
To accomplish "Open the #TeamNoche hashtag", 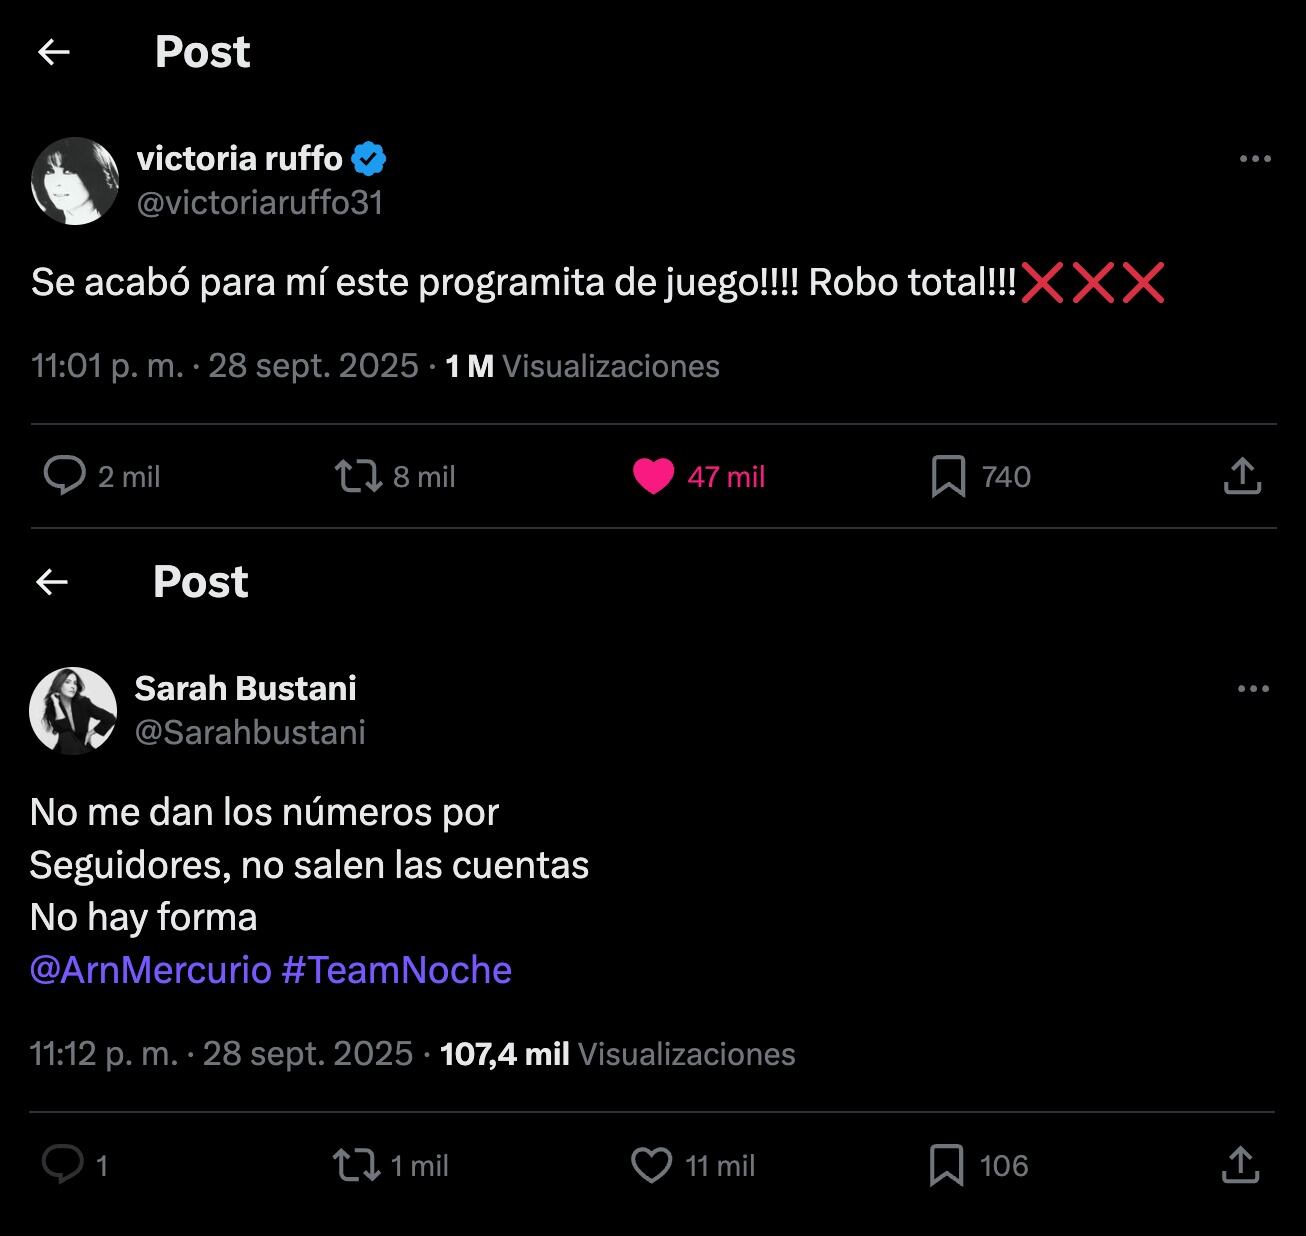I will (397, 970).
